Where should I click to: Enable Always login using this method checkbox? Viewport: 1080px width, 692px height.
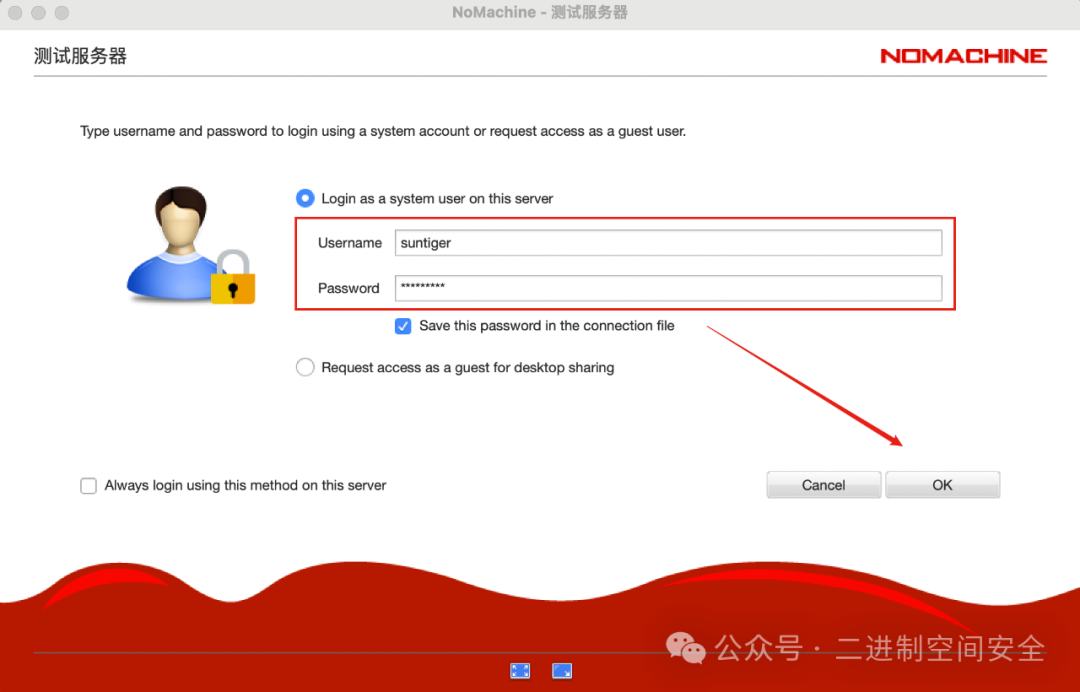(88, 485)
